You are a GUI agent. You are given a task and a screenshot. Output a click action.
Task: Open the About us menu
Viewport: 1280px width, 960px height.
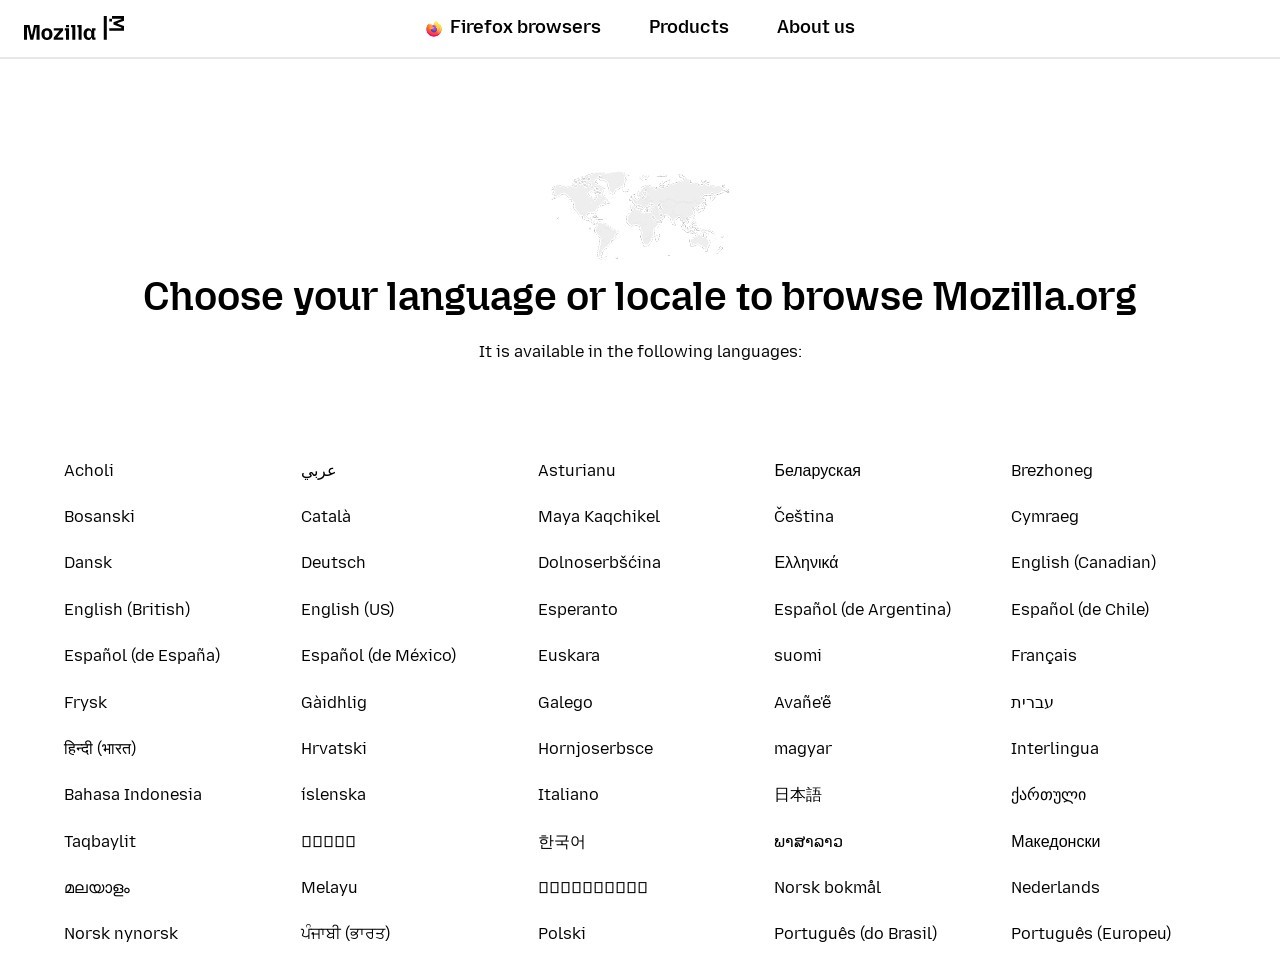click(x=816, y=27)
